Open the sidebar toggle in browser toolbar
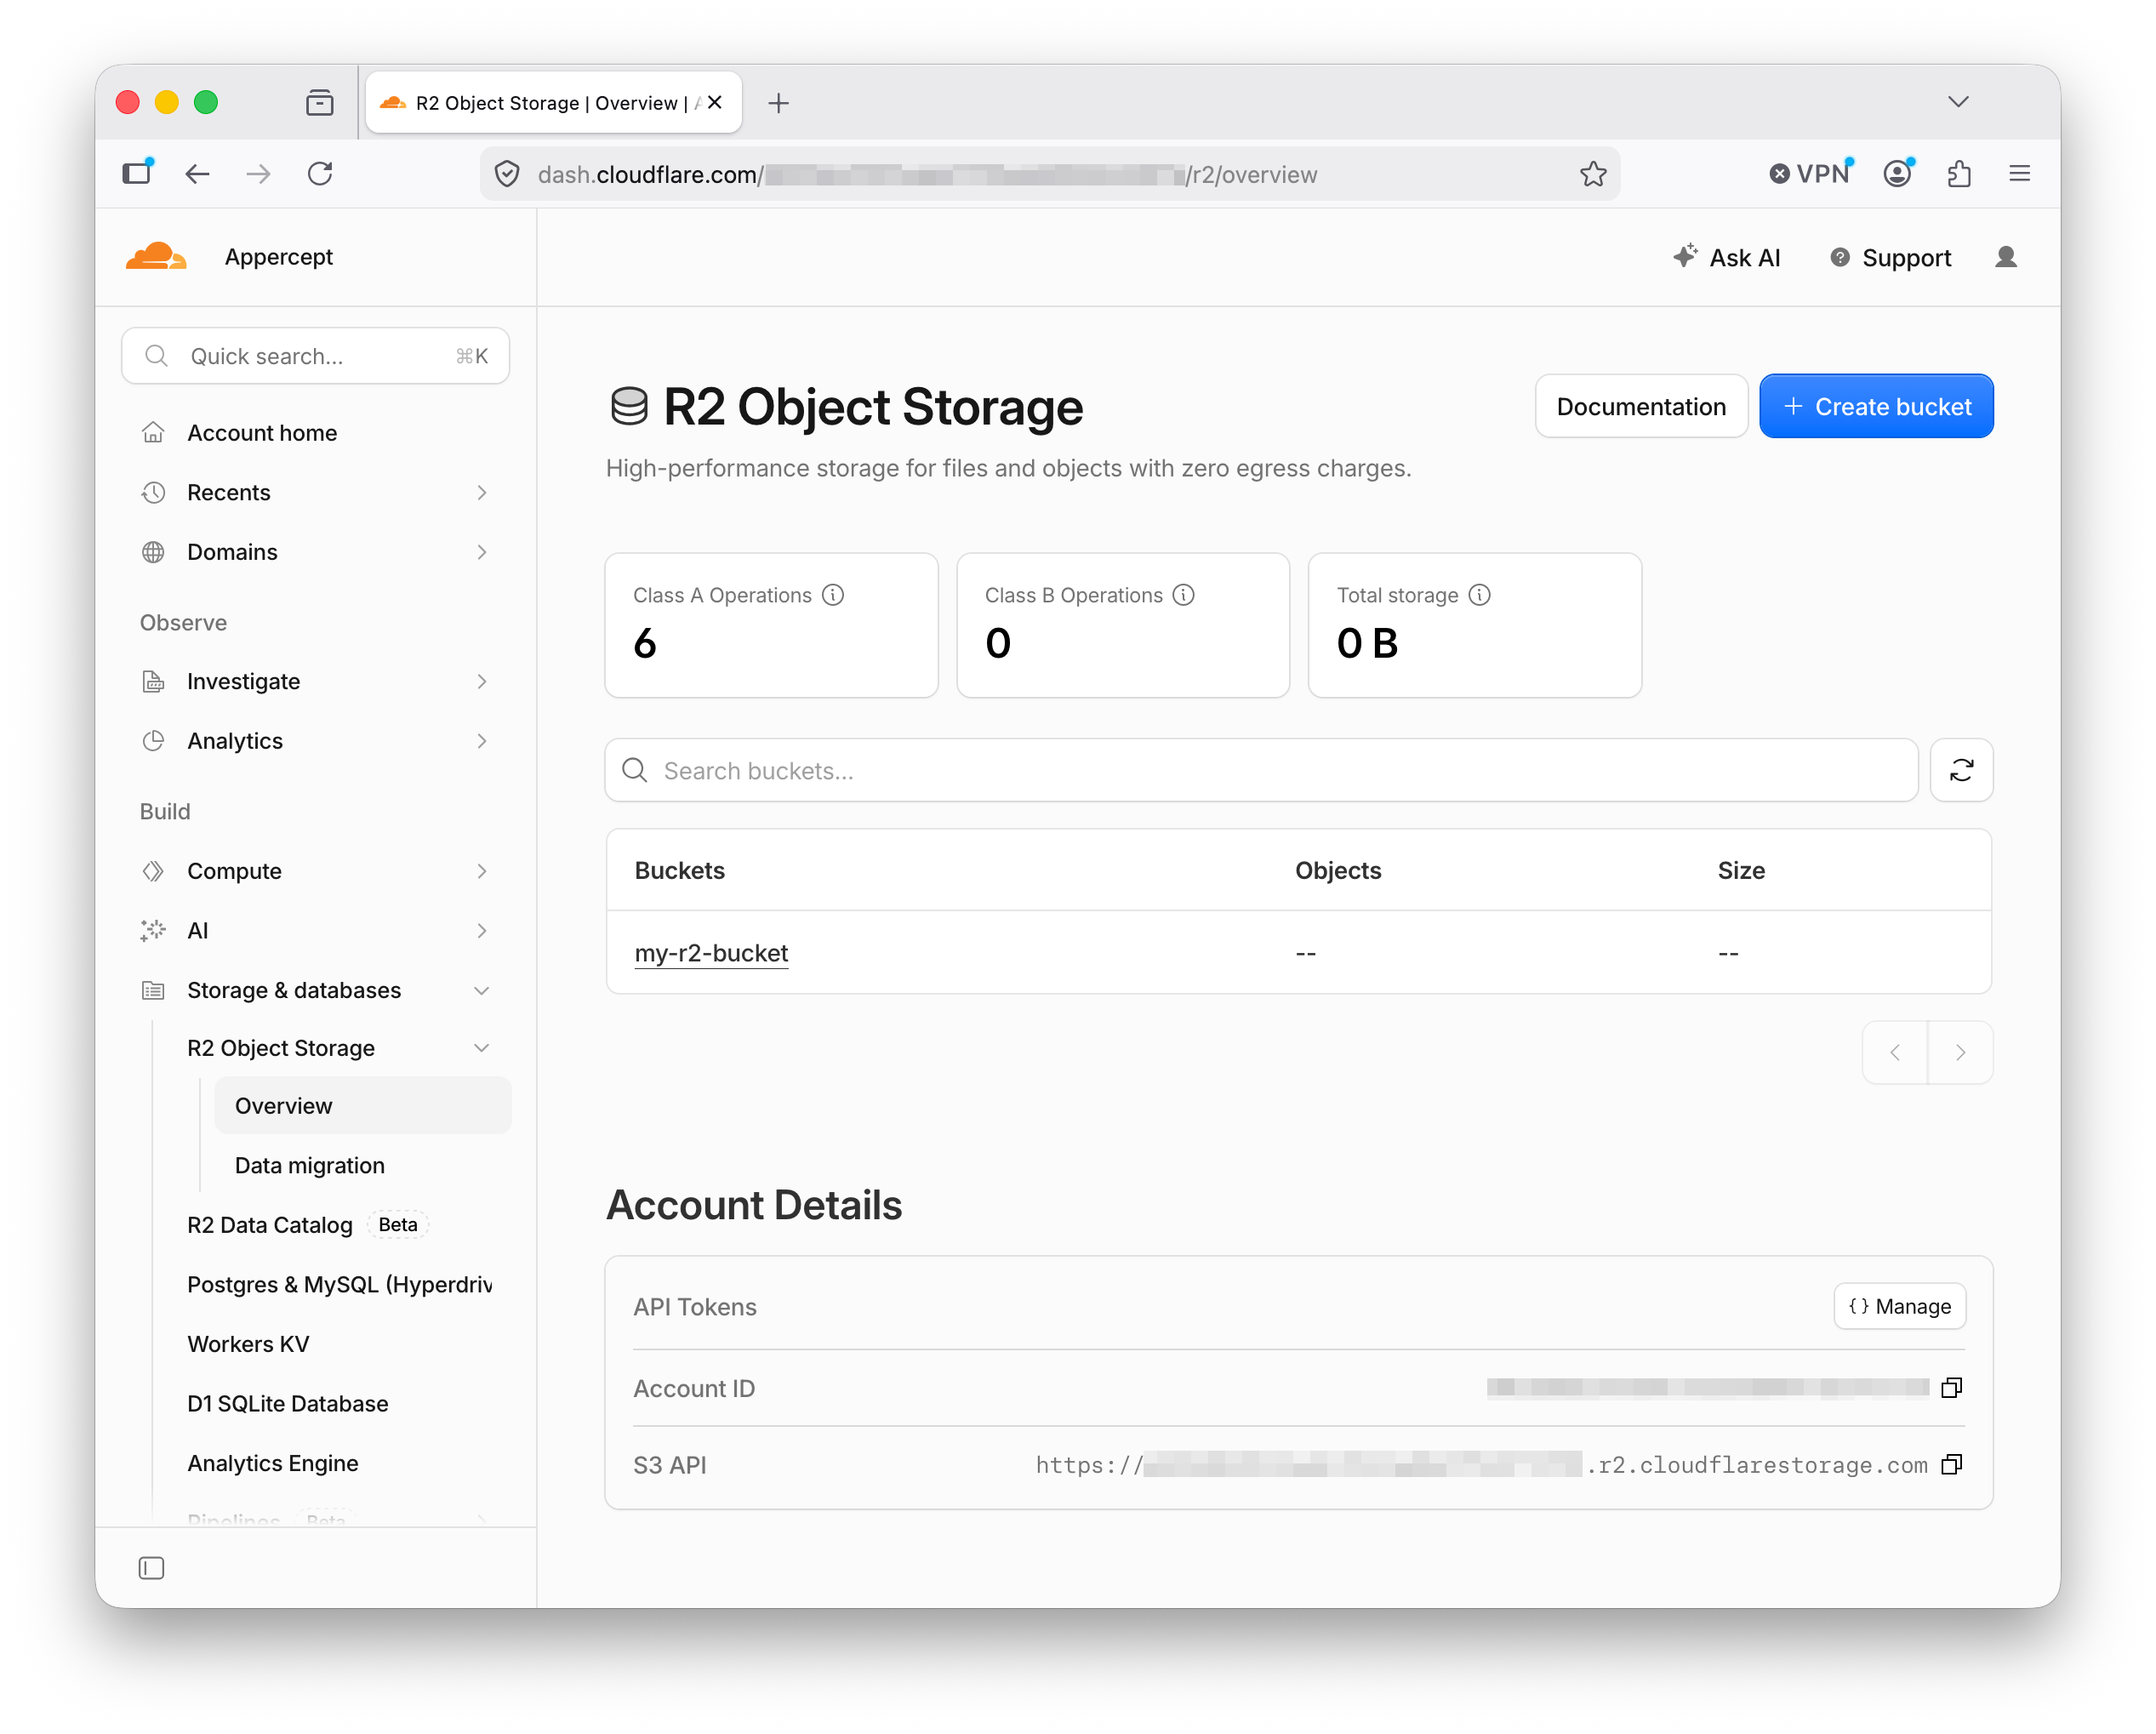This screenshot has height=1734, width=2156. tap(137, 173)
